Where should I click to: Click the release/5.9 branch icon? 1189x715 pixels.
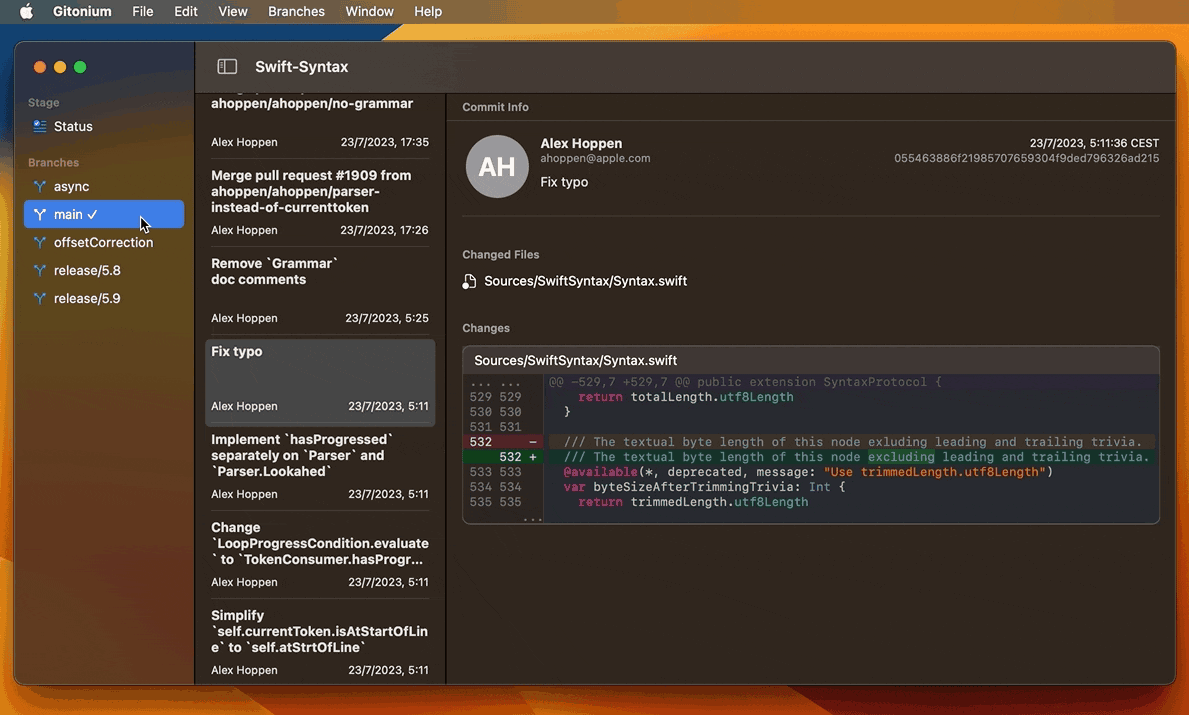(x=39, y=299)
